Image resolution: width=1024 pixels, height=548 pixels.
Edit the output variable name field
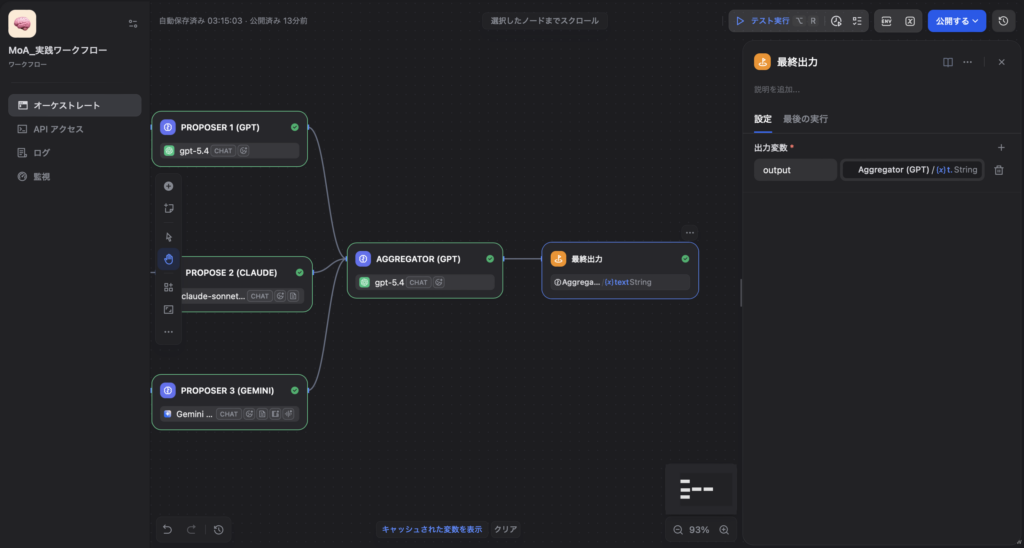point(795,170)
